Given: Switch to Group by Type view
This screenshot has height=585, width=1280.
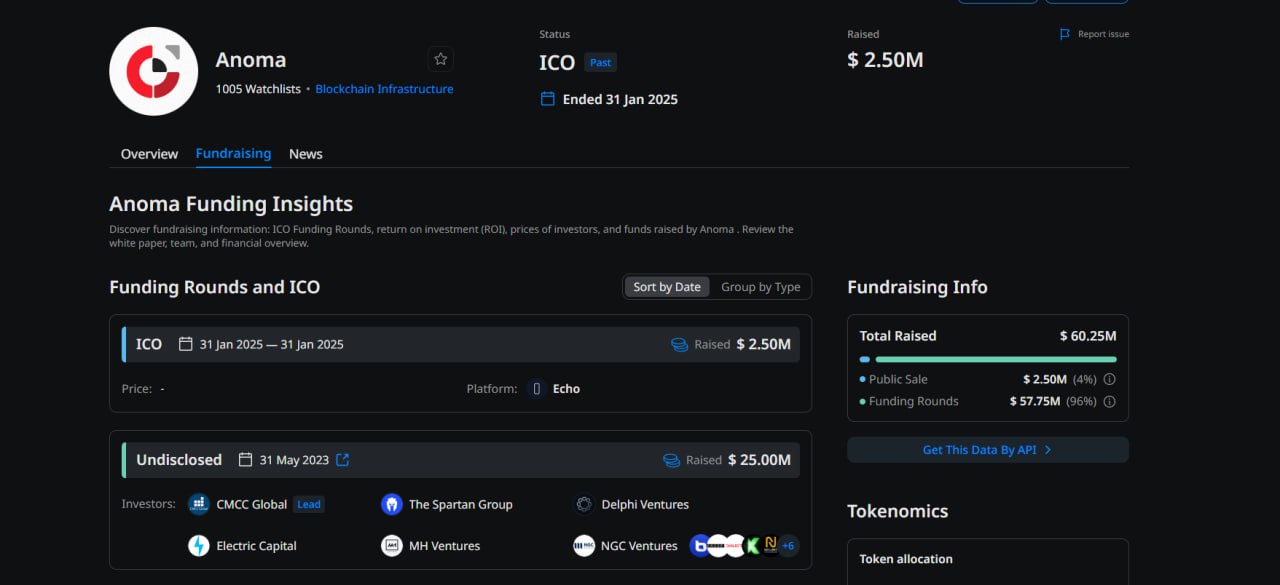Looking at the screenshot, I should pyautogui.click(x=760, y=287).
